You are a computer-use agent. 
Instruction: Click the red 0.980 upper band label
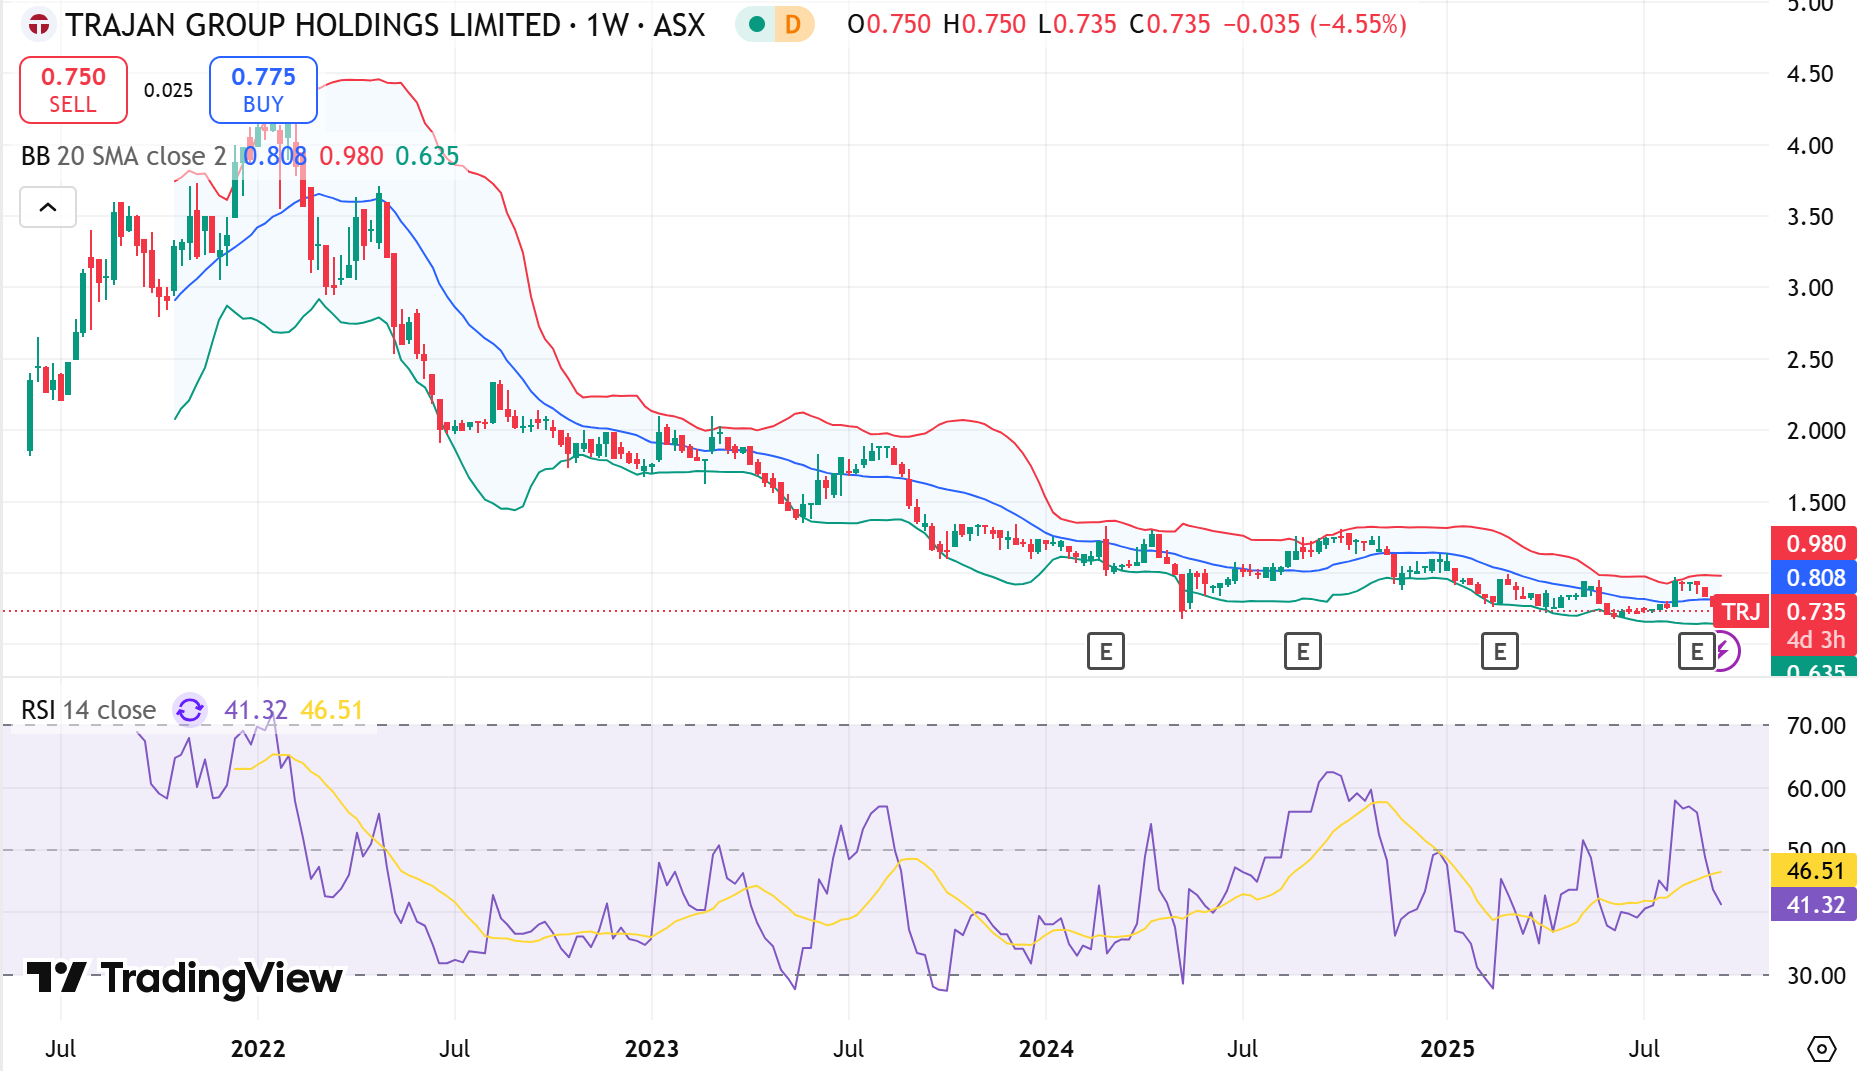1814,544
